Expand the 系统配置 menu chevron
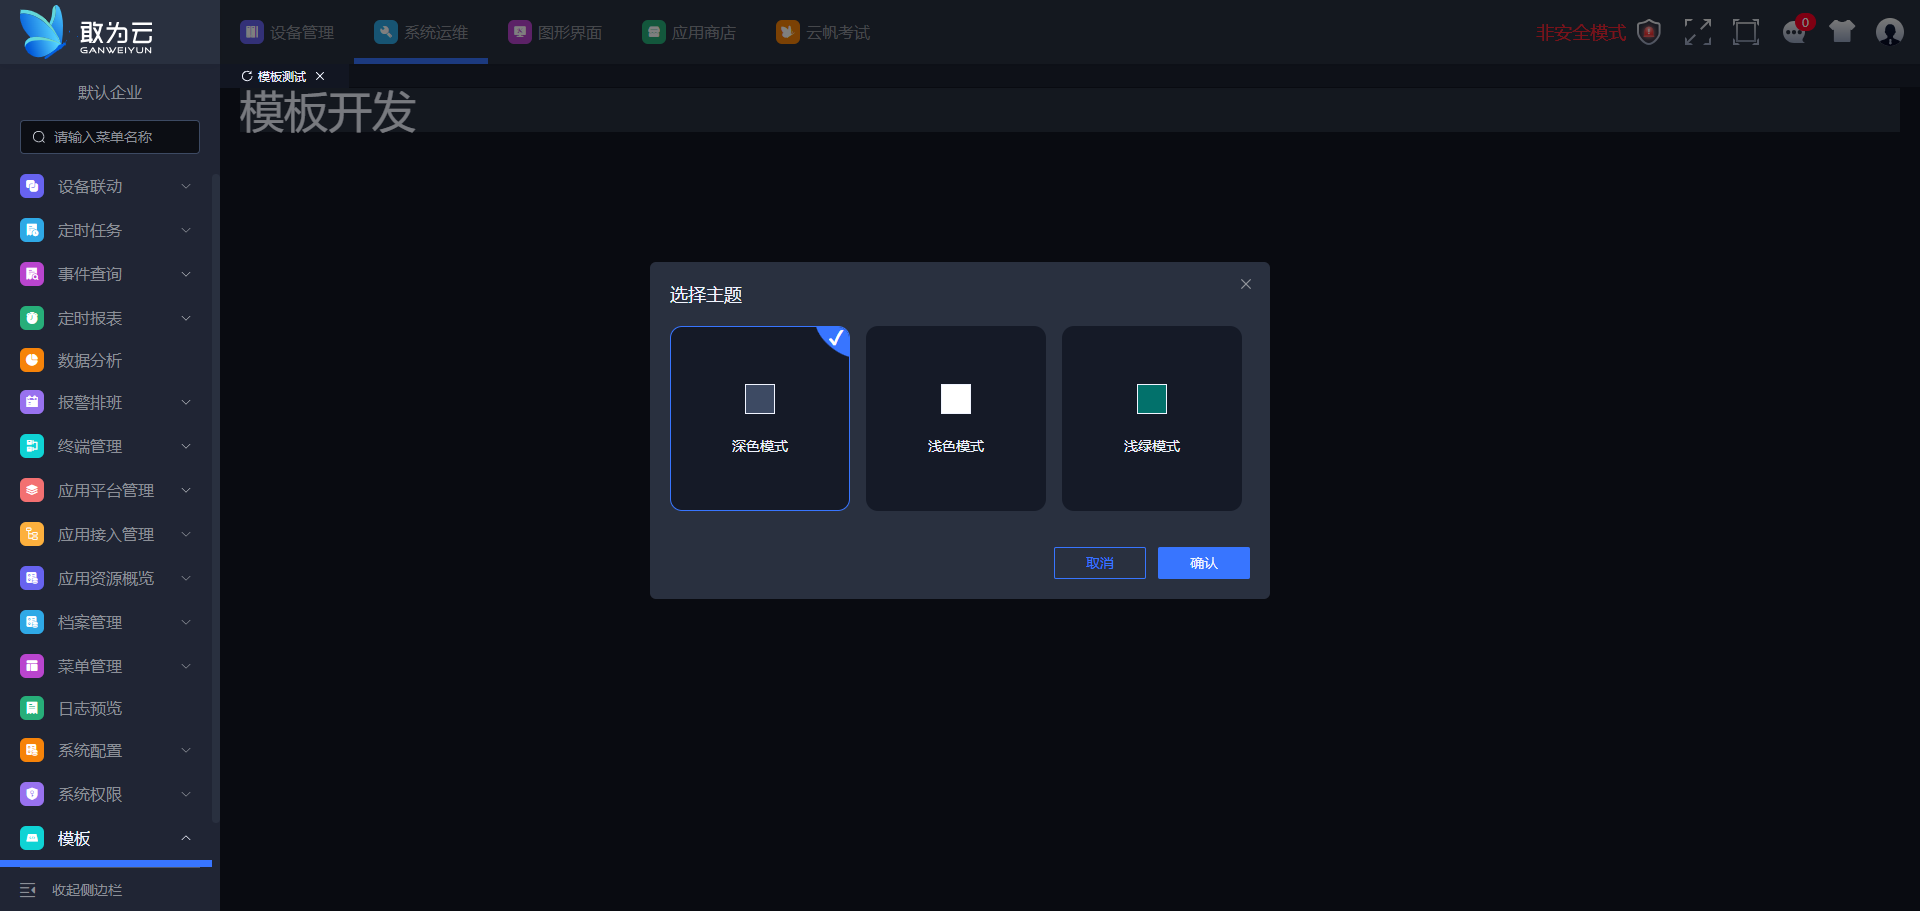 pos(186,750)
